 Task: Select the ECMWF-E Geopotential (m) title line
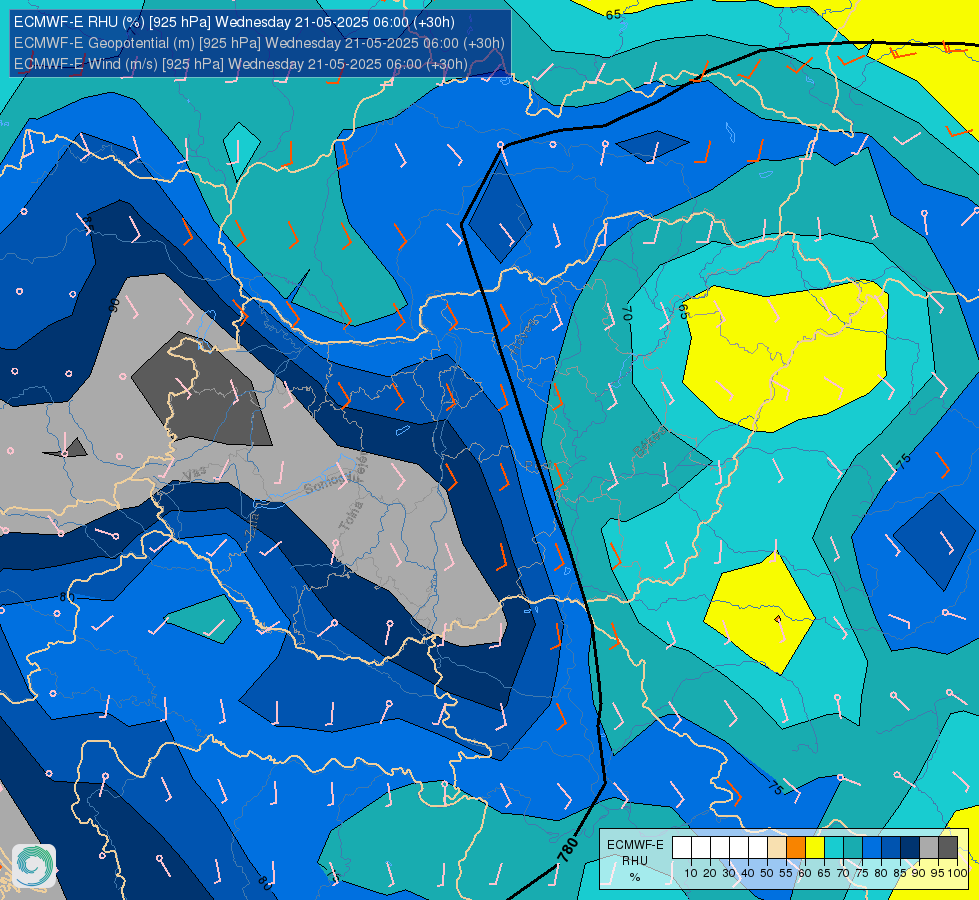pyautogui.click(x=259, y=43)
